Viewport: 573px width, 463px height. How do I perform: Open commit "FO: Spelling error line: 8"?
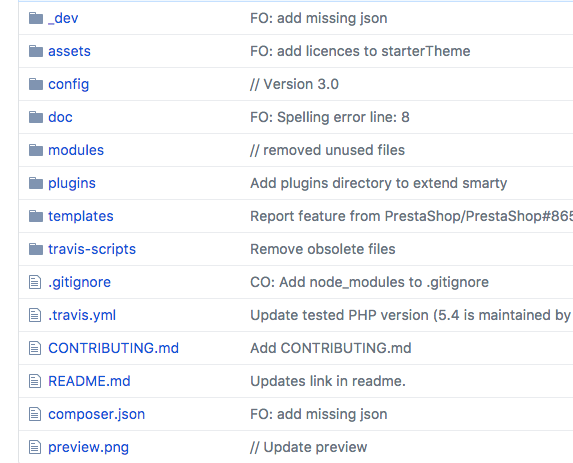coord(330,117)
